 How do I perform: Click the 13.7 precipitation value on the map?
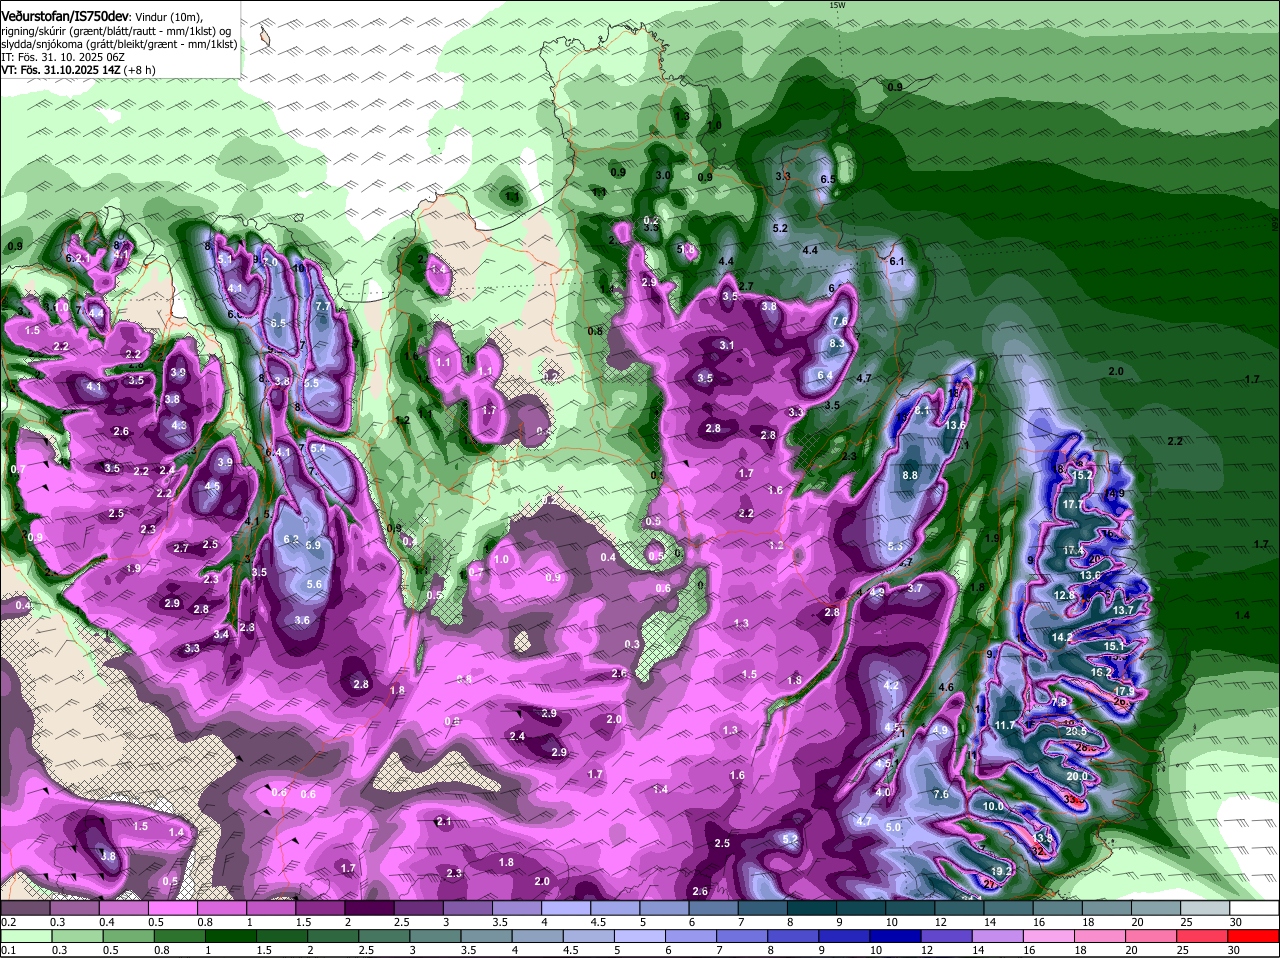coord(1123,610)
